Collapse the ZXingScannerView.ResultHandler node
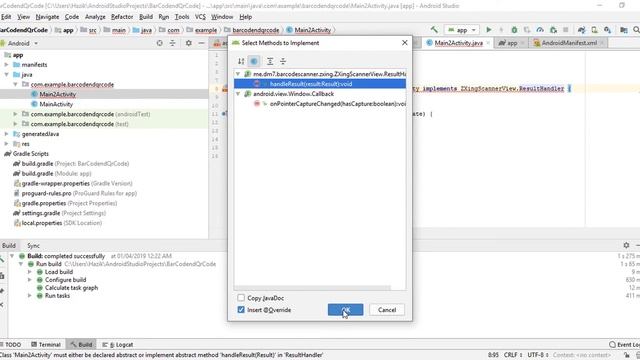 pyautogui.click(x=238, y=74)
